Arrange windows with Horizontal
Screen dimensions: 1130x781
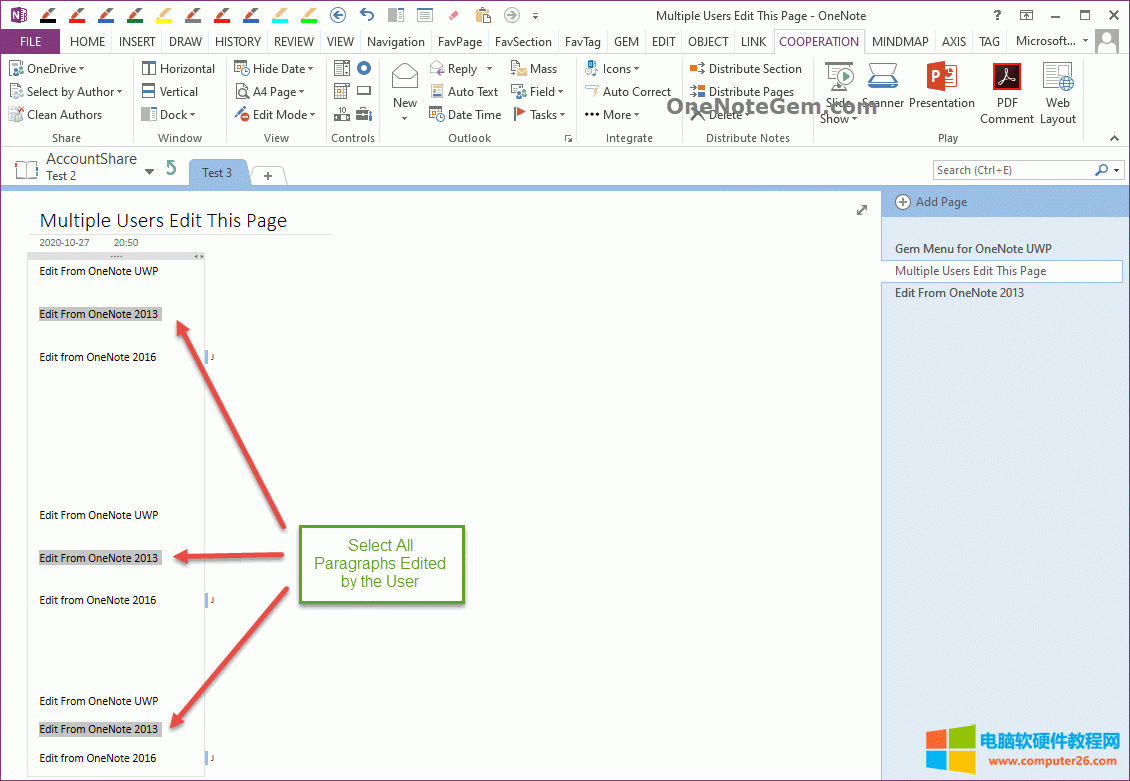pyautogui.click(x=178, y=68)
